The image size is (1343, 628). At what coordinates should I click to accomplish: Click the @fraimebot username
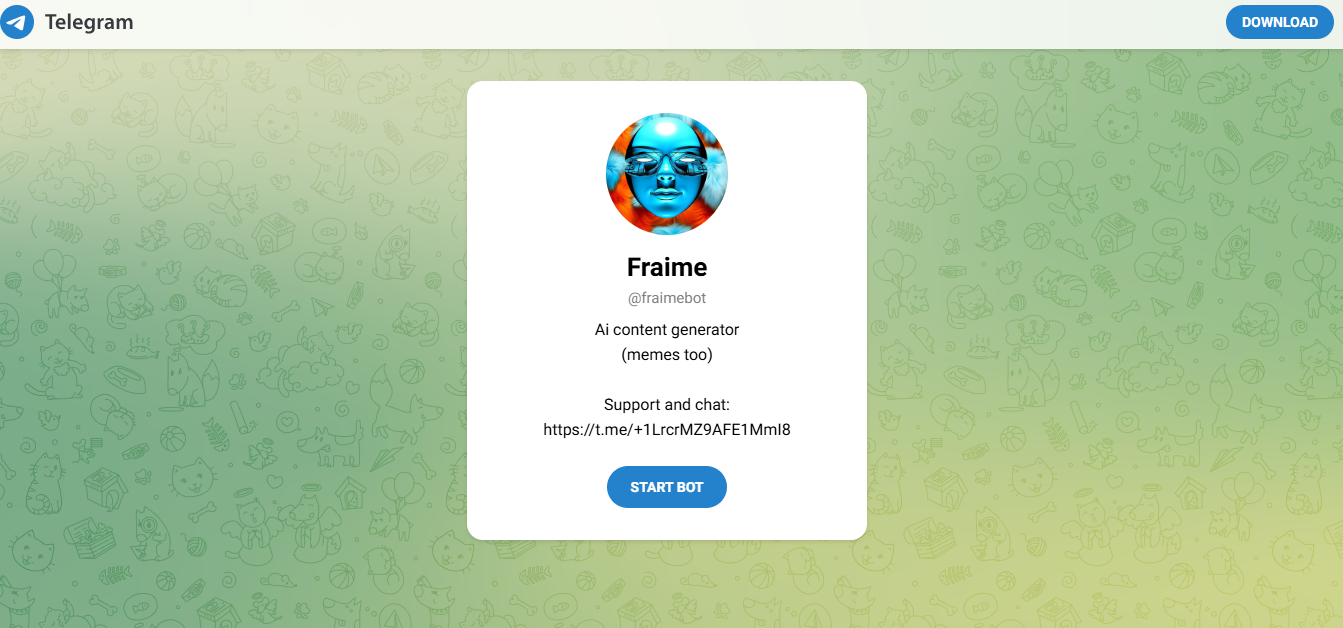pos(667,298)
